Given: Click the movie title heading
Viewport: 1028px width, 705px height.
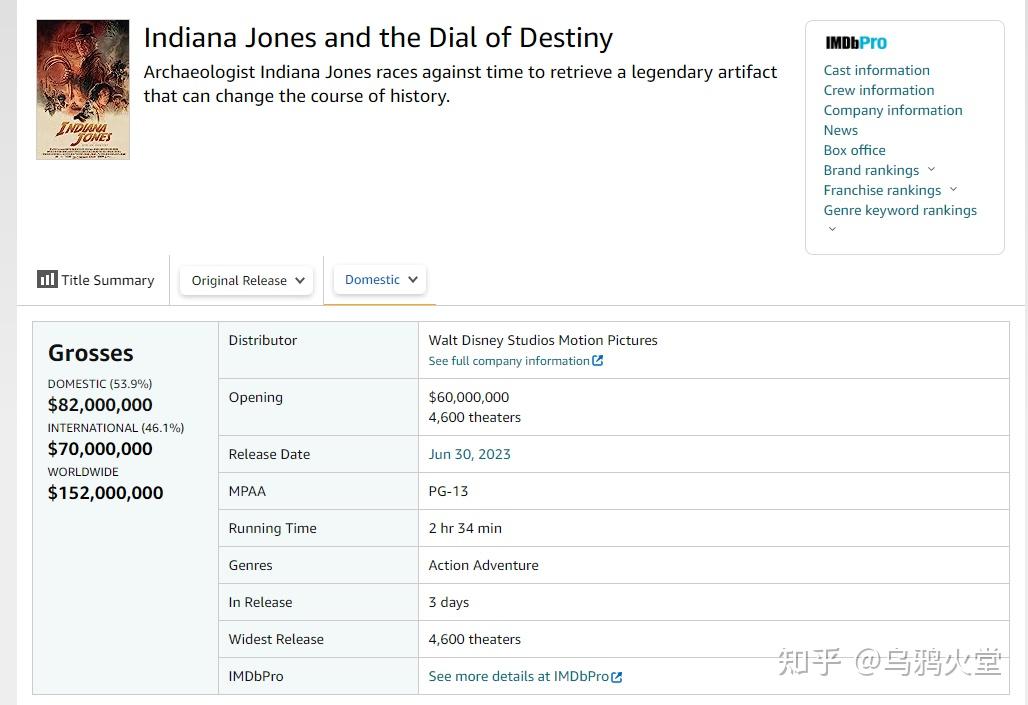Looking at the screenshot, I should 378,38.
